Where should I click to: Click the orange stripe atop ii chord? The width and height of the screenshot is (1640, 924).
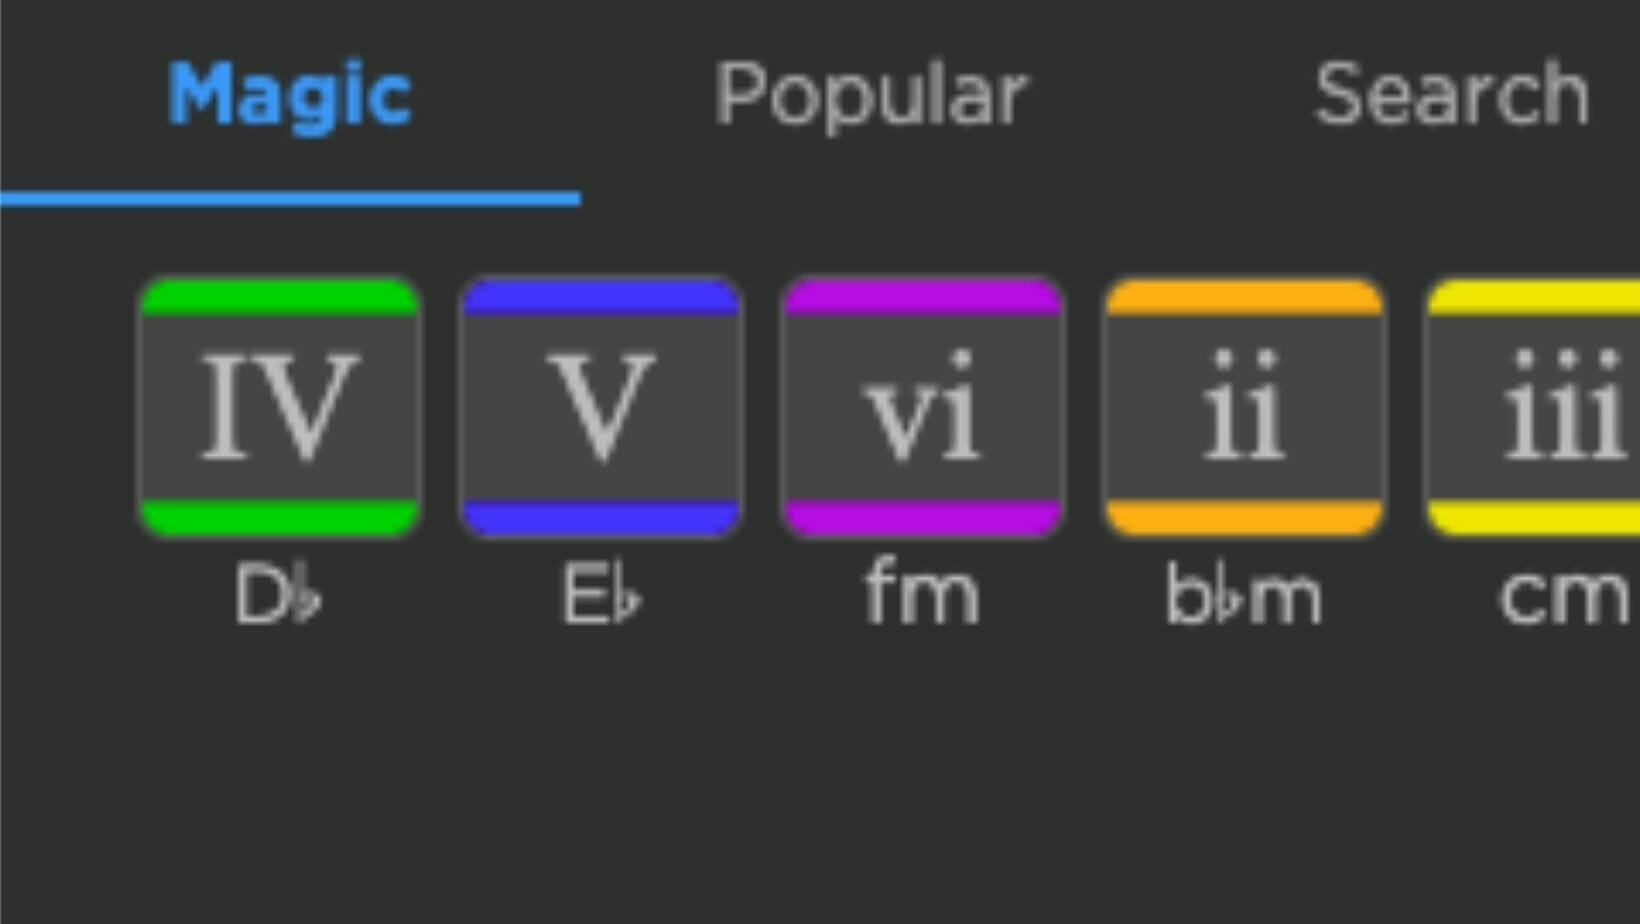[1245, 298]
